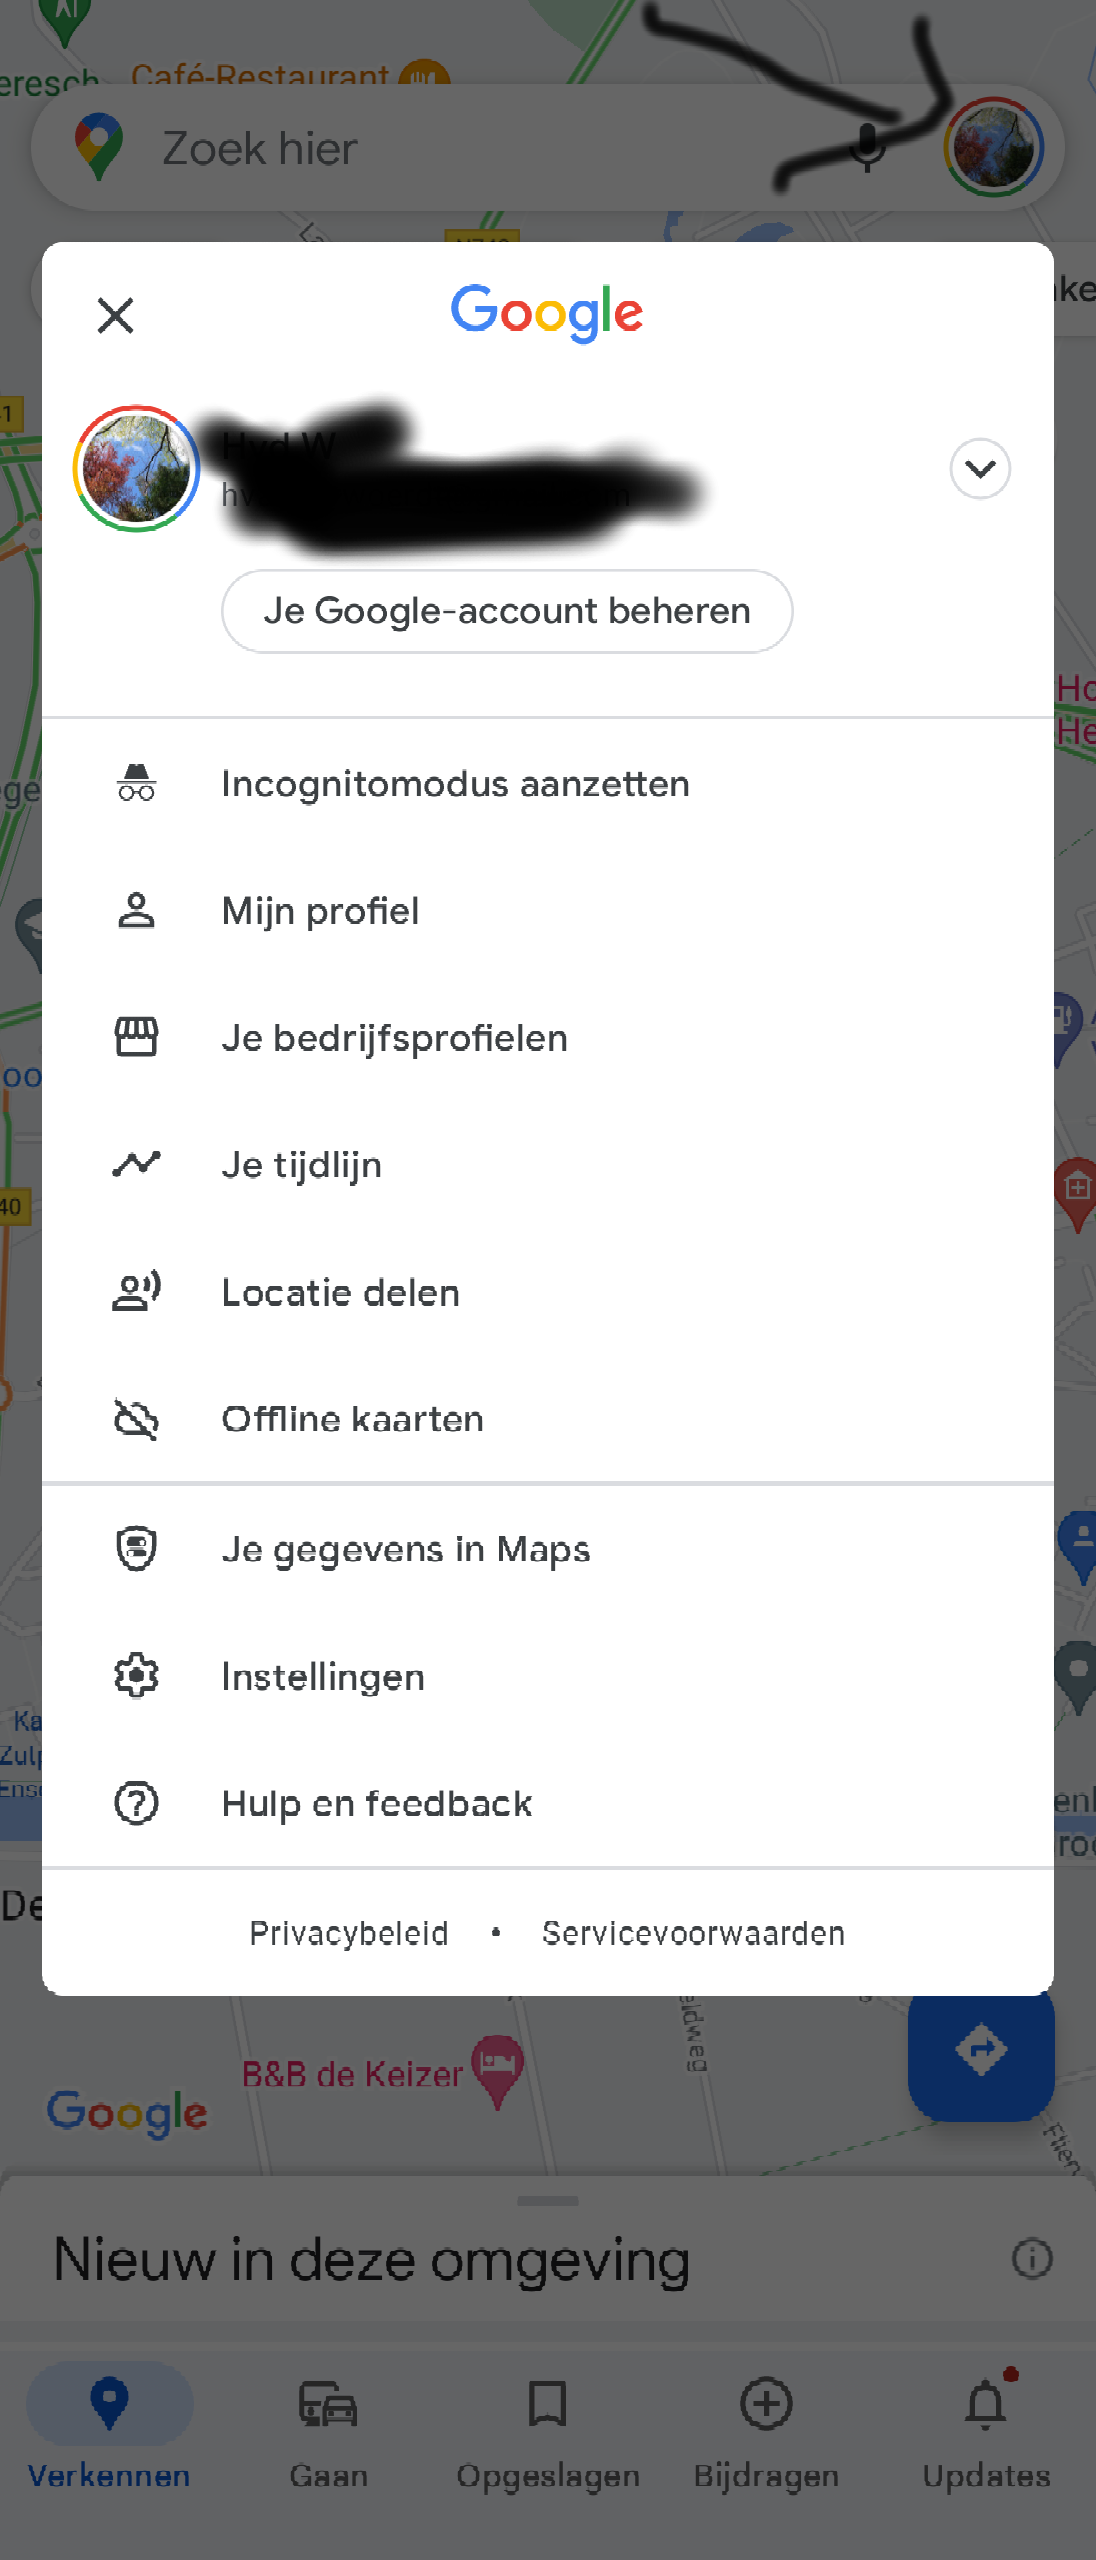Click the shield icon for Maps data
The image size is (1096, 2560).
[x=137, y=1549]
